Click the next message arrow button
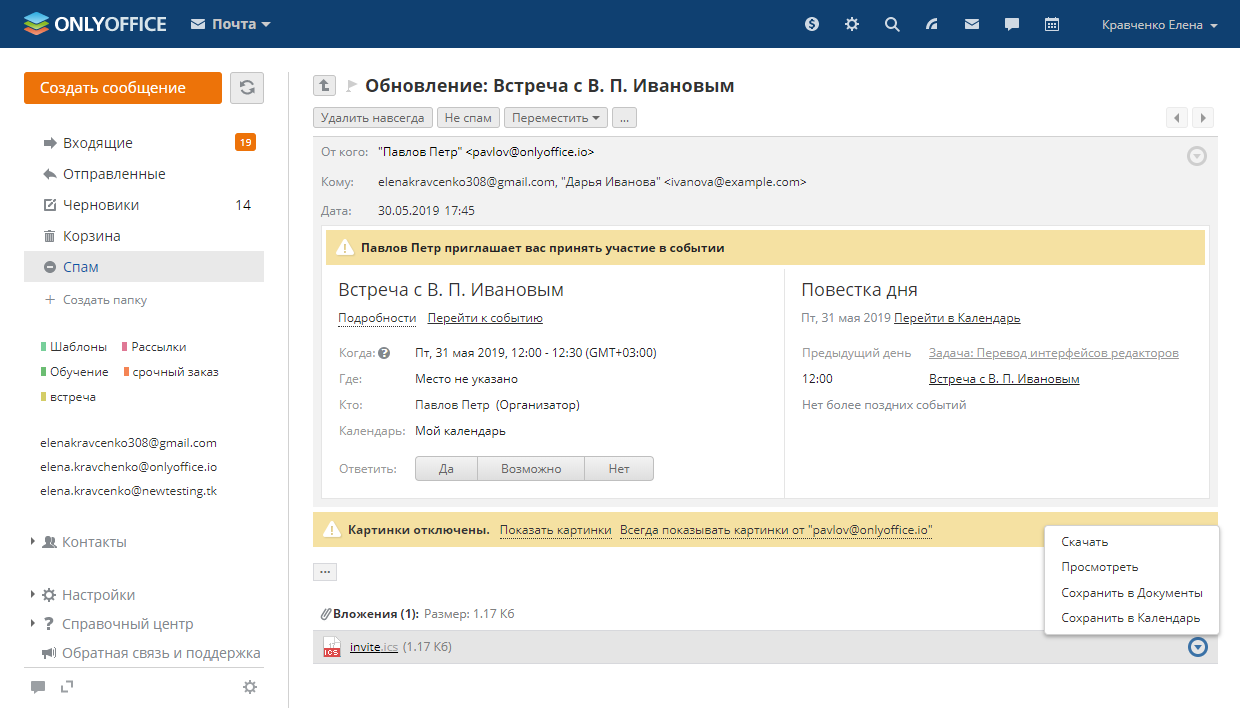 [1203, 118]
